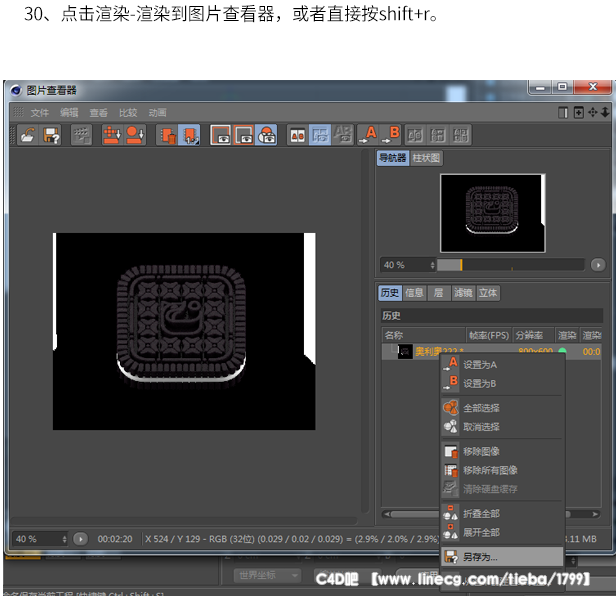Viewport: 616px width, 596px height.
Task: Choose 设置为A from context menu
Action: pyautogui.click(x=503, y=365)
